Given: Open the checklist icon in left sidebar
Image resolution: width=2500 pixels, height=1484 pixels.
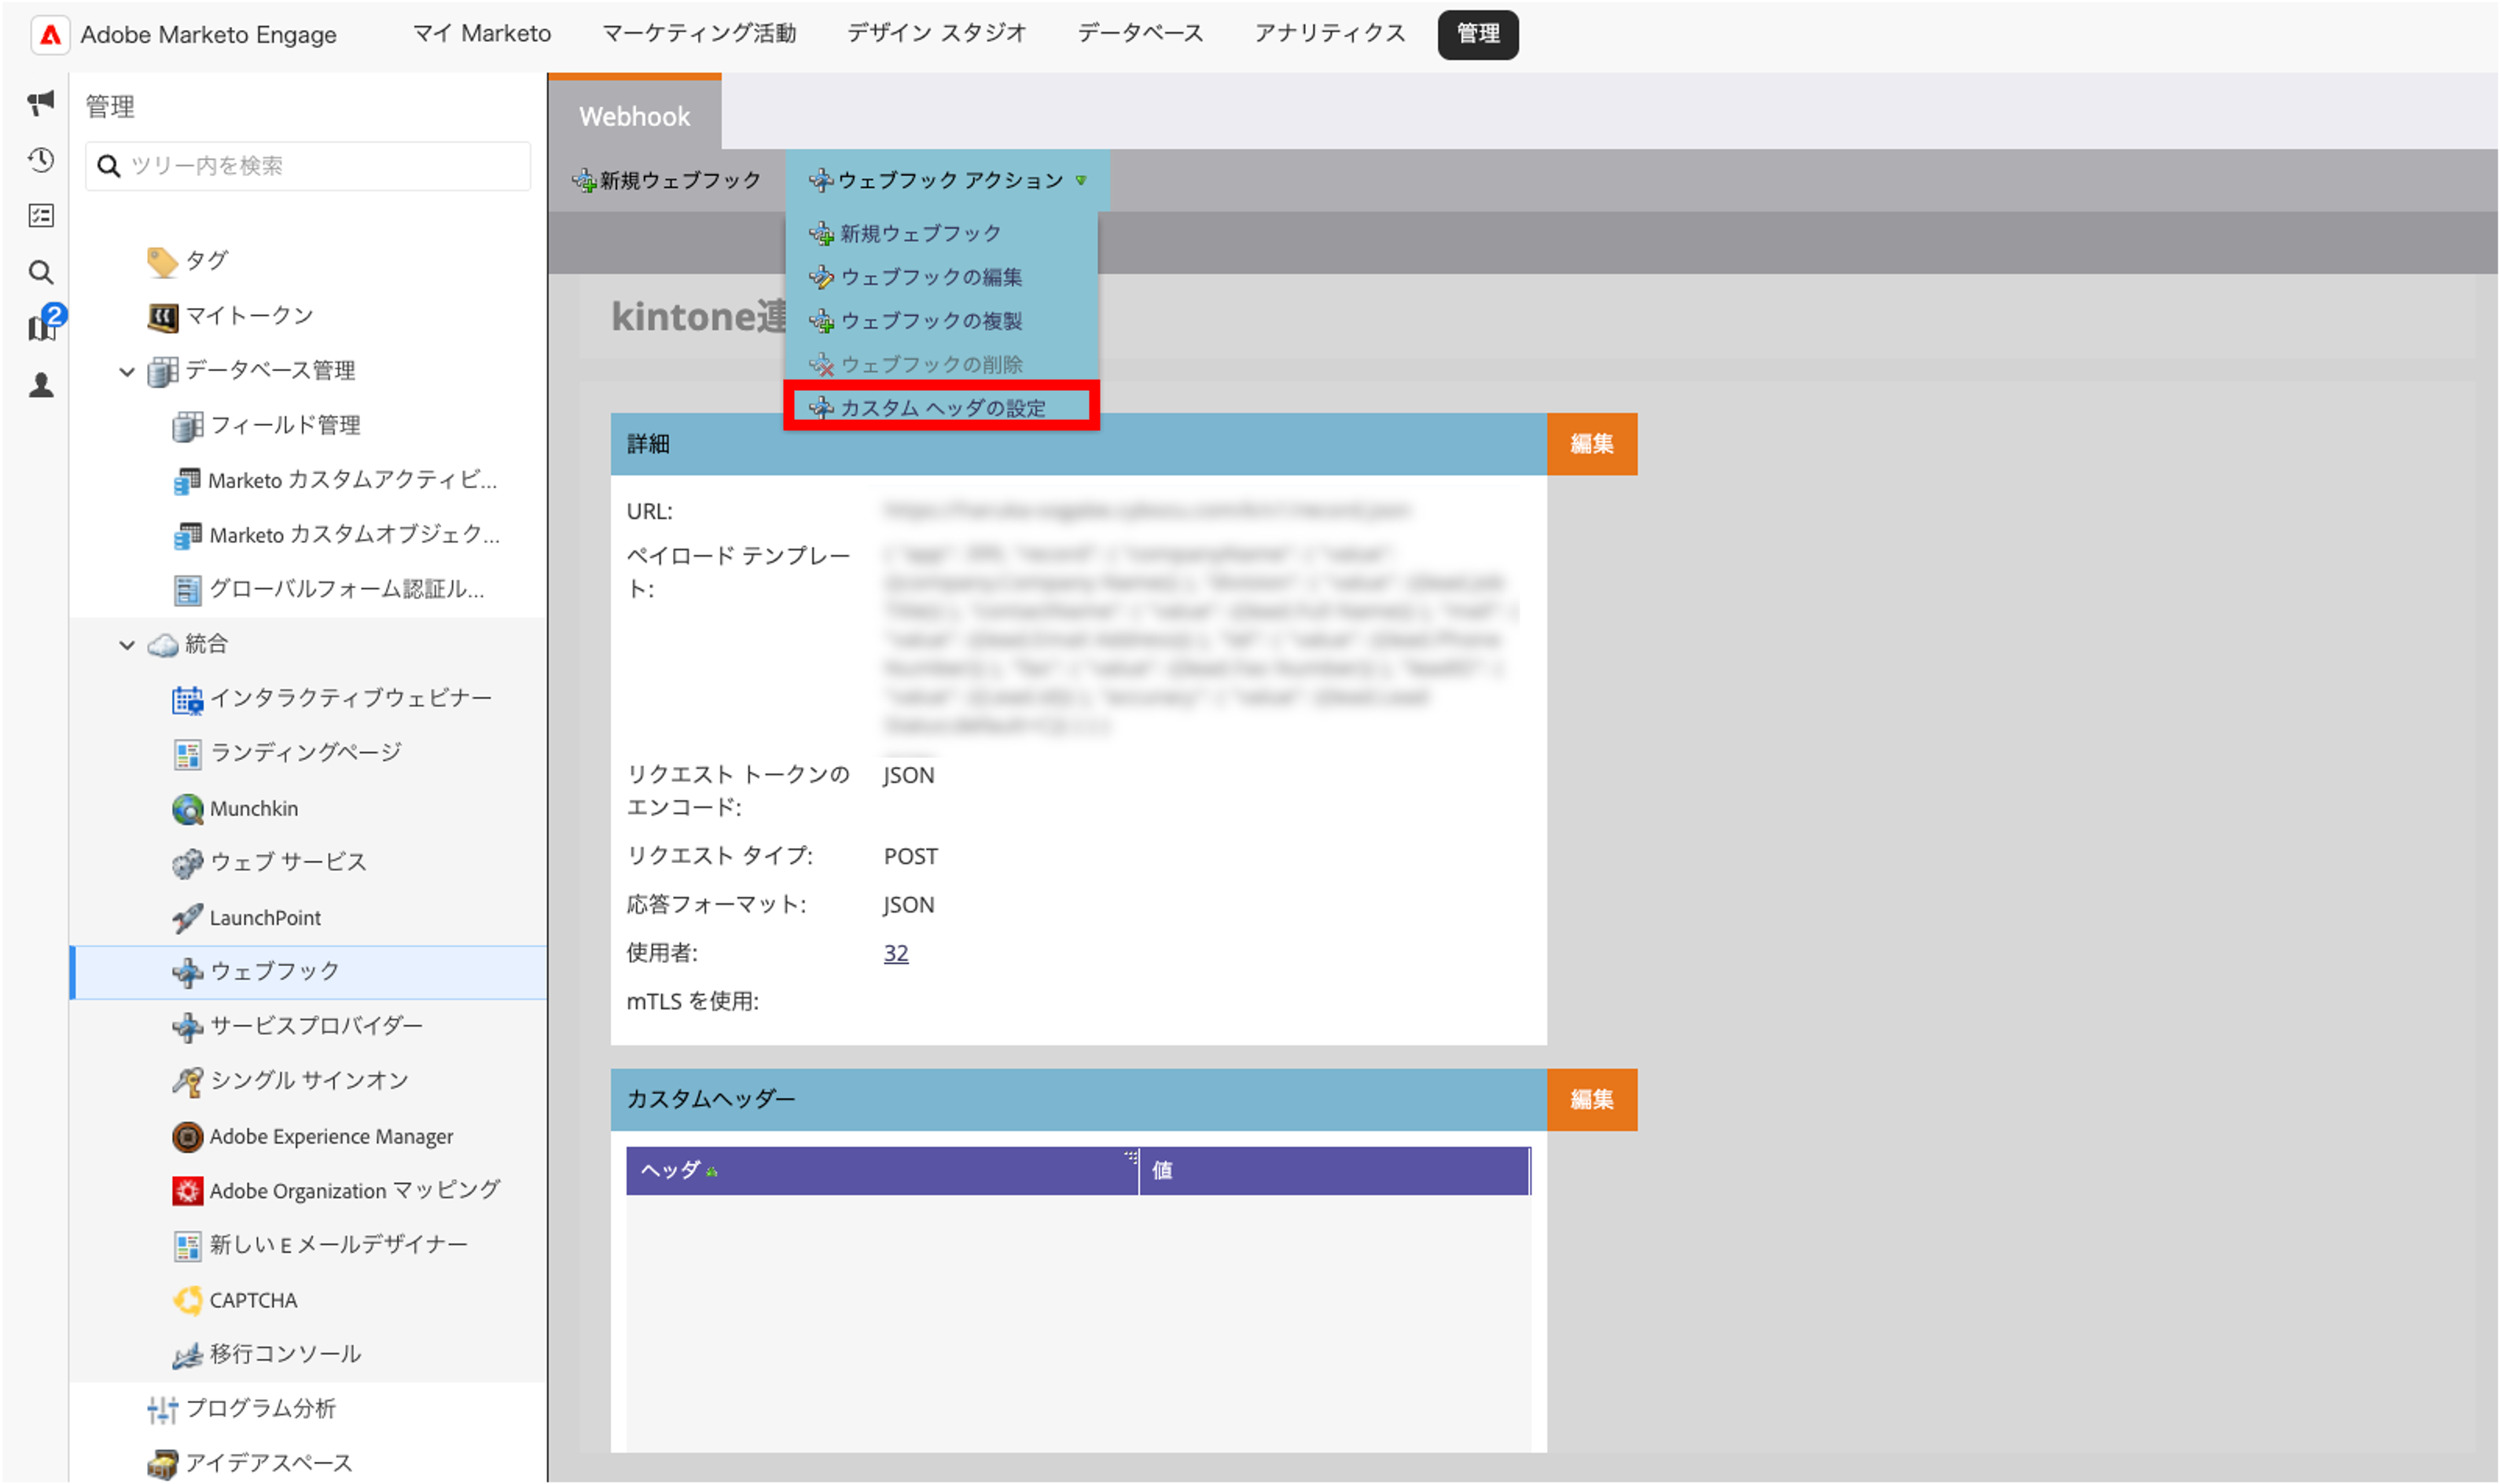Looking at the screenshot, I should [x=41, y=215].
